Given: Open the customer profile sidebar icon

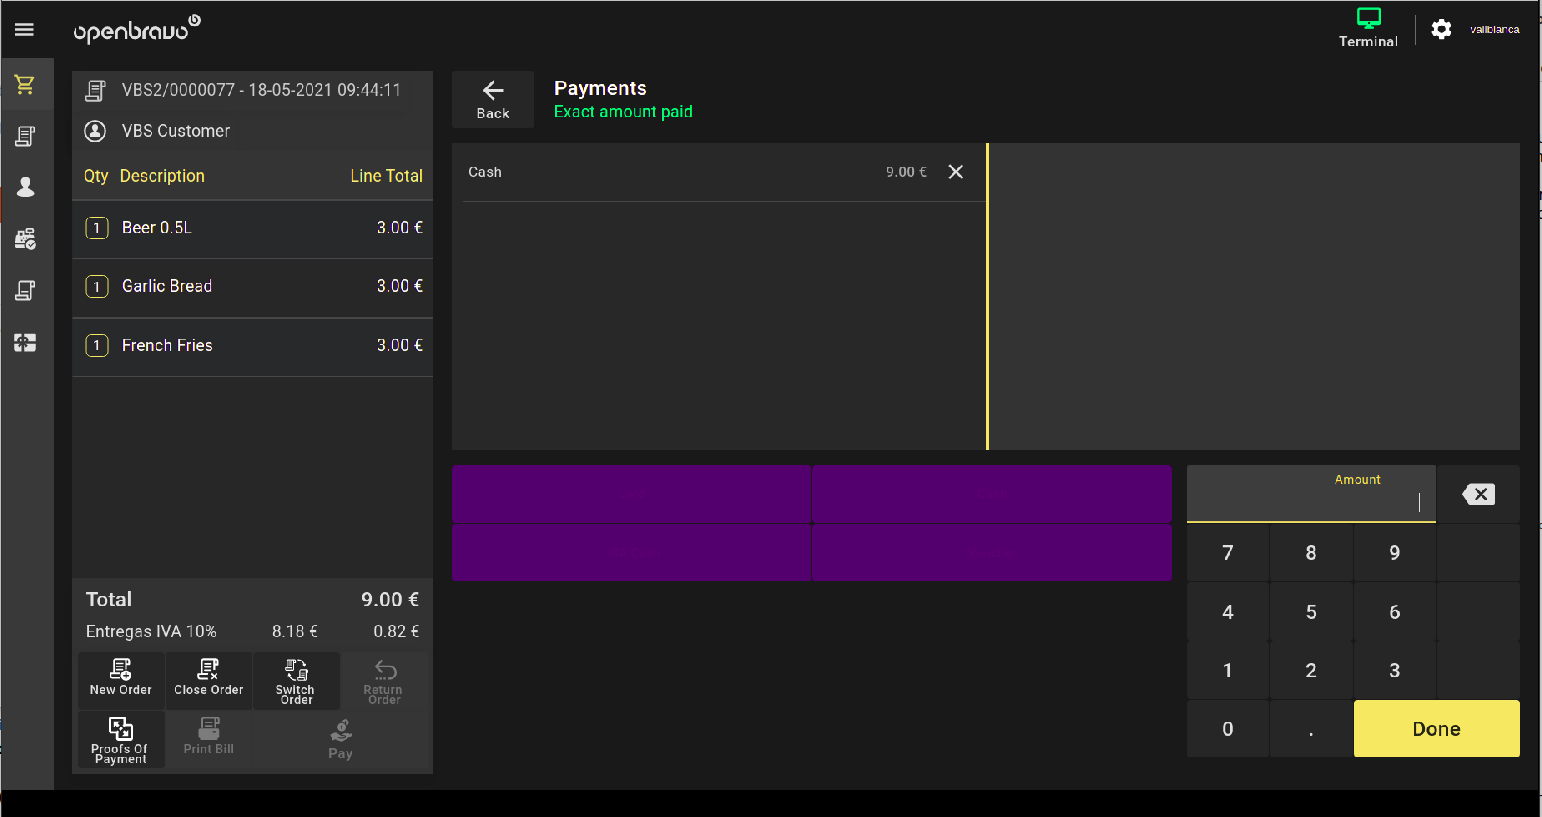Looking at the screenshot, I should [x=25, y=187].
